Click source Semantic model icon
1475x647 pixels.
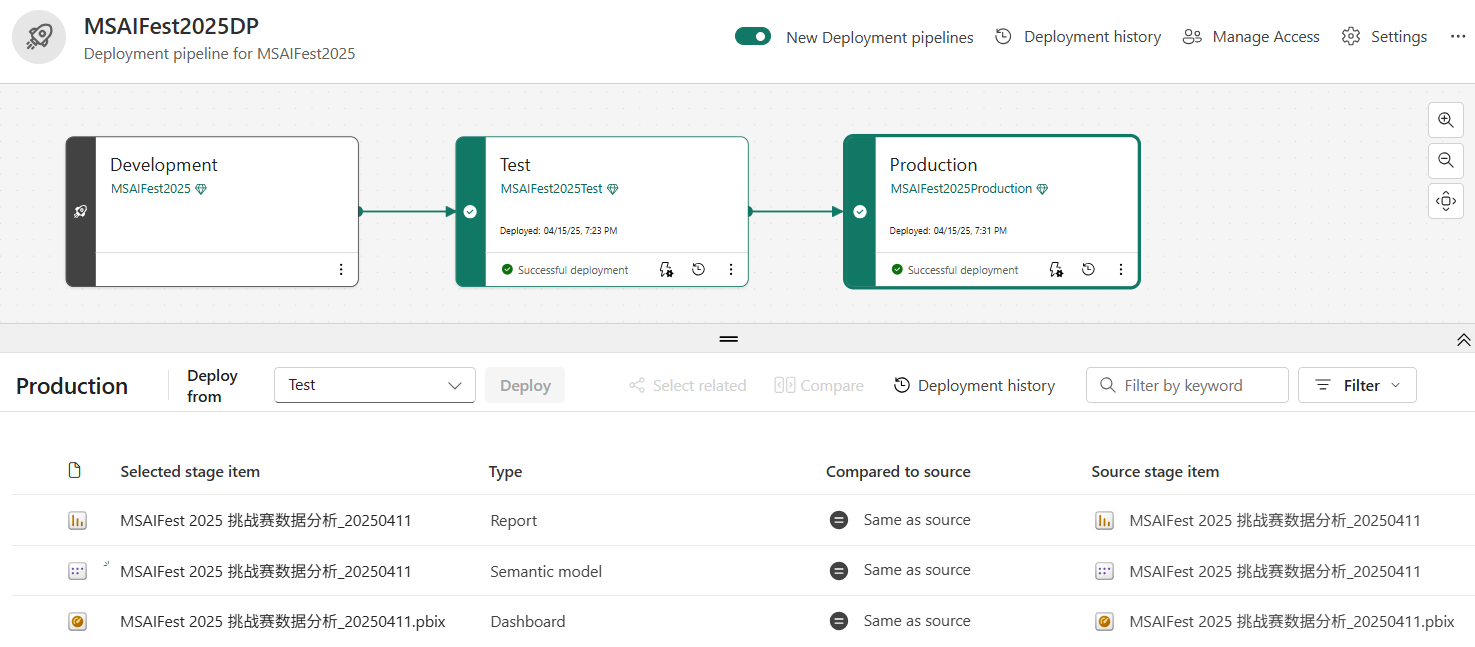pos(1104,571)
